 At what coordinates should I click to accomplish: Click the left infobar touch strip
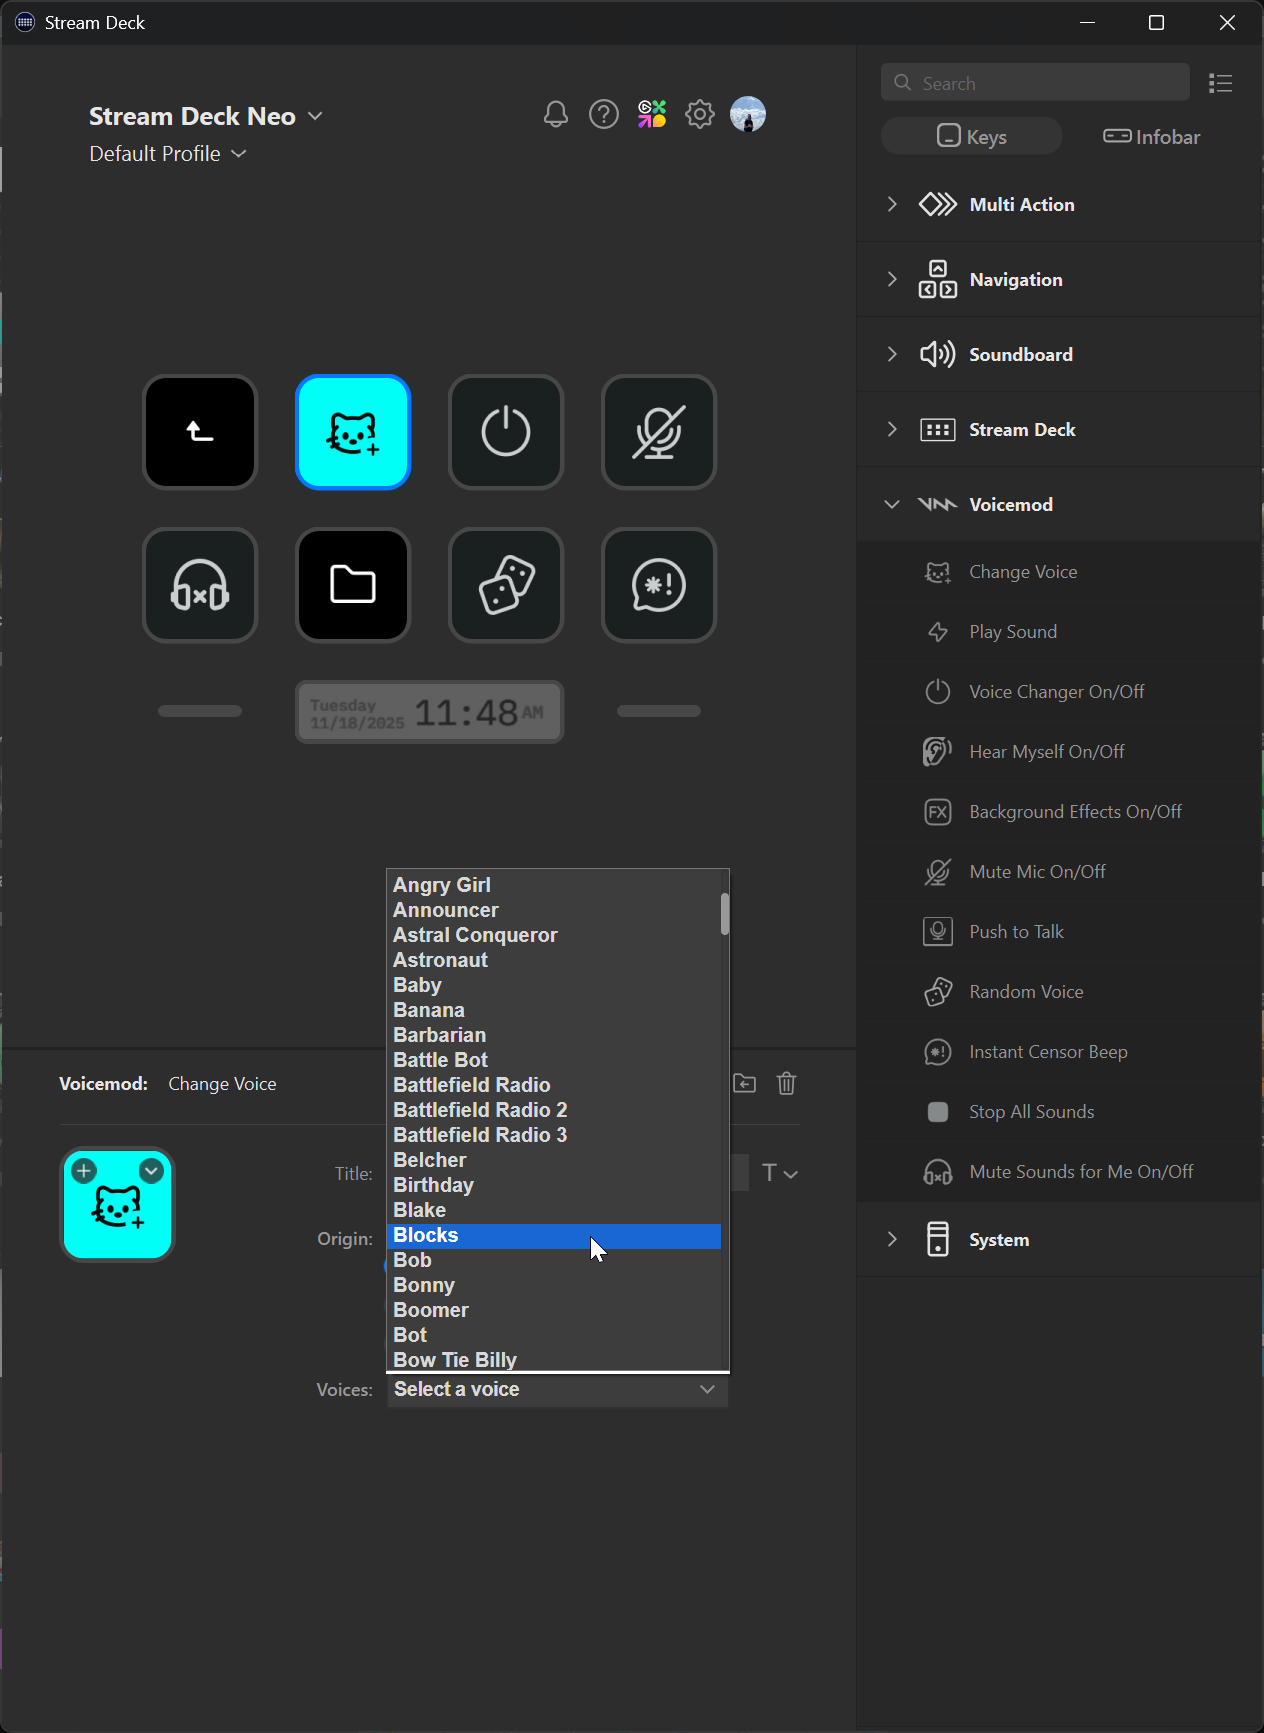pyautogui.click(x=200, y=711)
